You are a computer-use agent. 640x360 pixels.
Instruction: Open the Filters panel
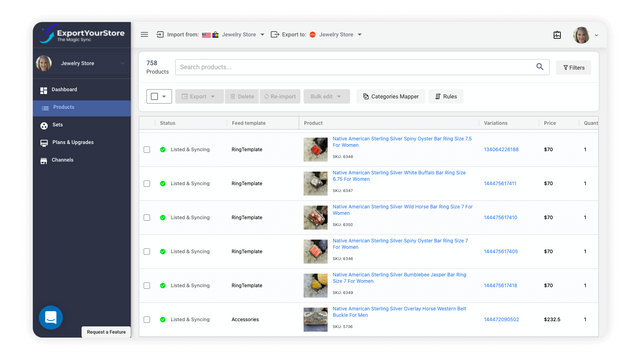click(x=573, y=68)
